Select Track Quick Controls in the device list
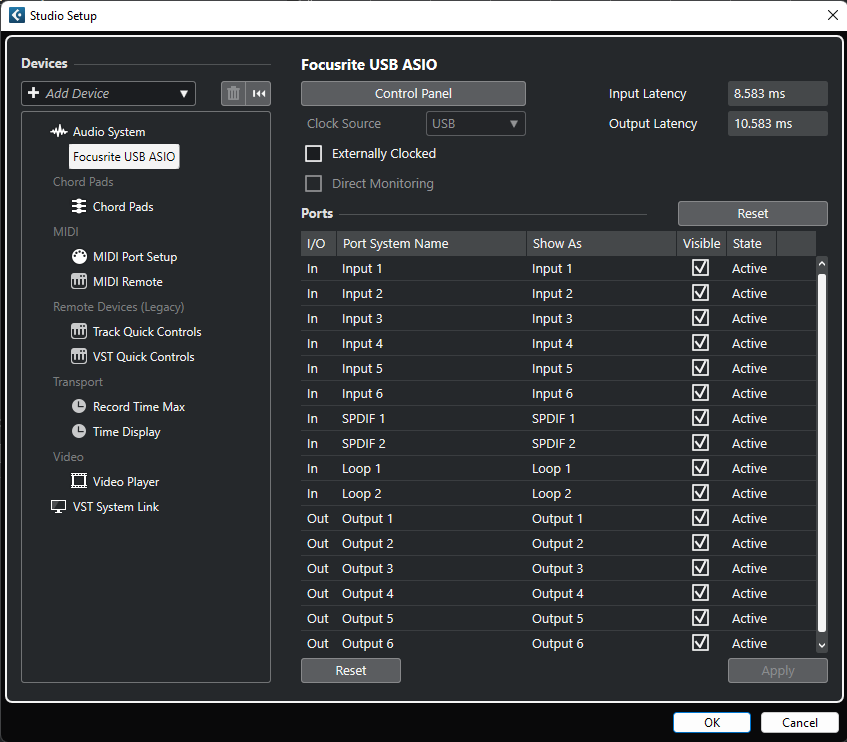 click(x=147, y=332)
